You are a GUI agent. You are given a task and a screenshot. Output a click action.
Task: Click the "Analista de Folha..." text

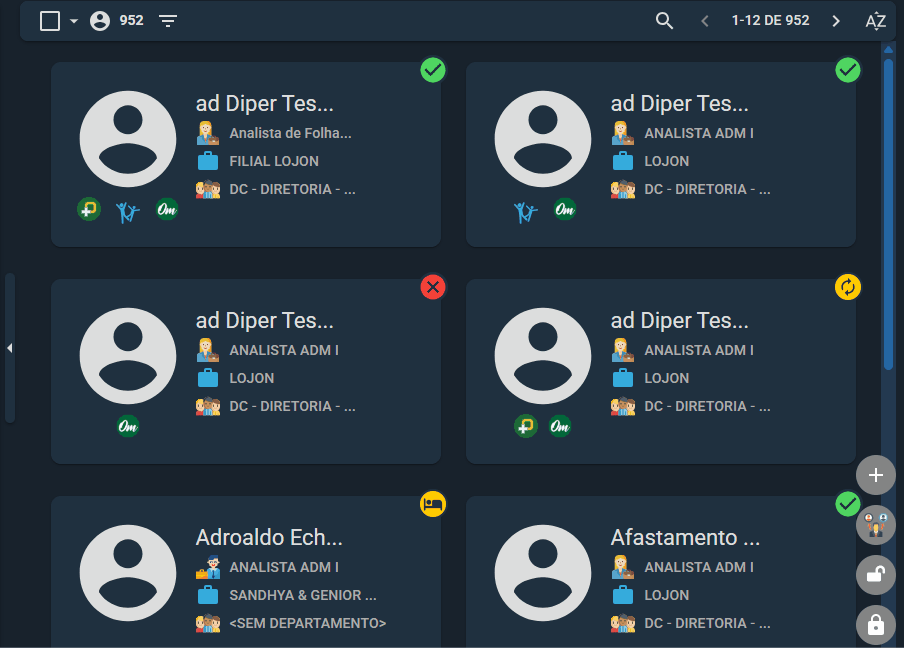click(x=291, y=133)
